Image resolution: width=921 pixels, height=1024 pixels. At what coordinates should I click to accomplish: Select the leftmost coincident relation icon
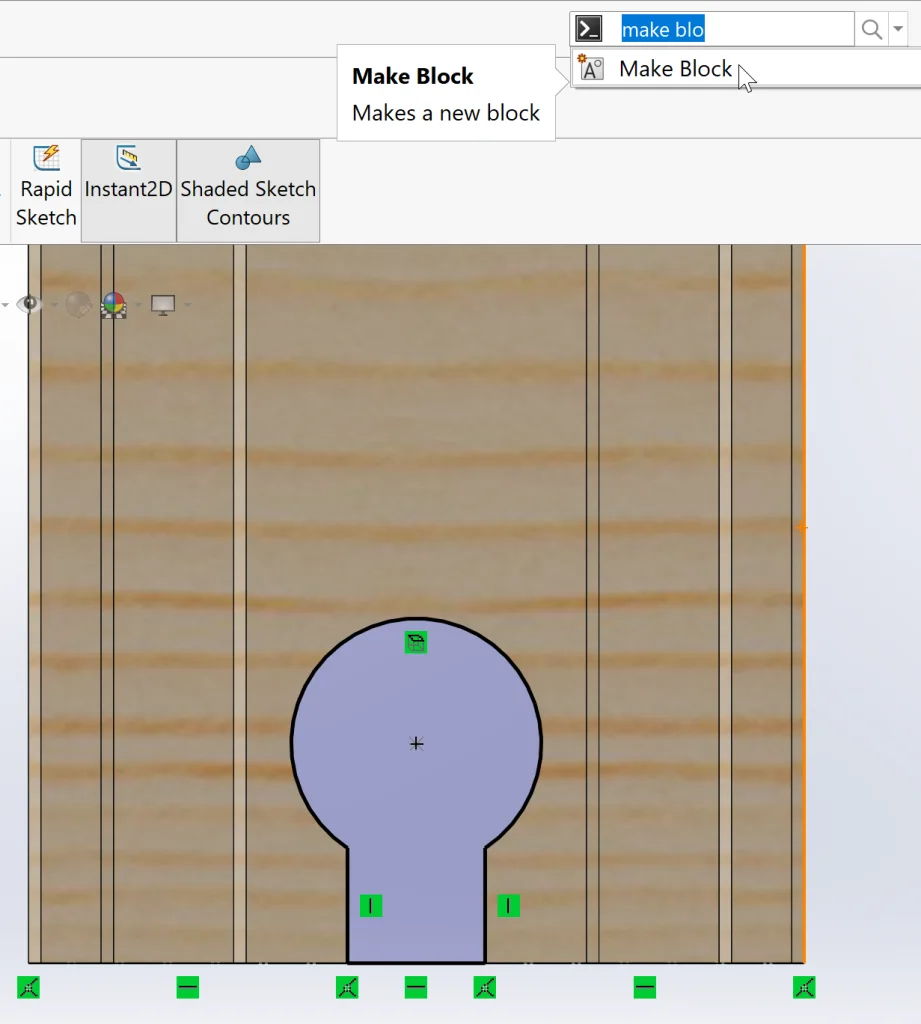(x=28, y=987)
